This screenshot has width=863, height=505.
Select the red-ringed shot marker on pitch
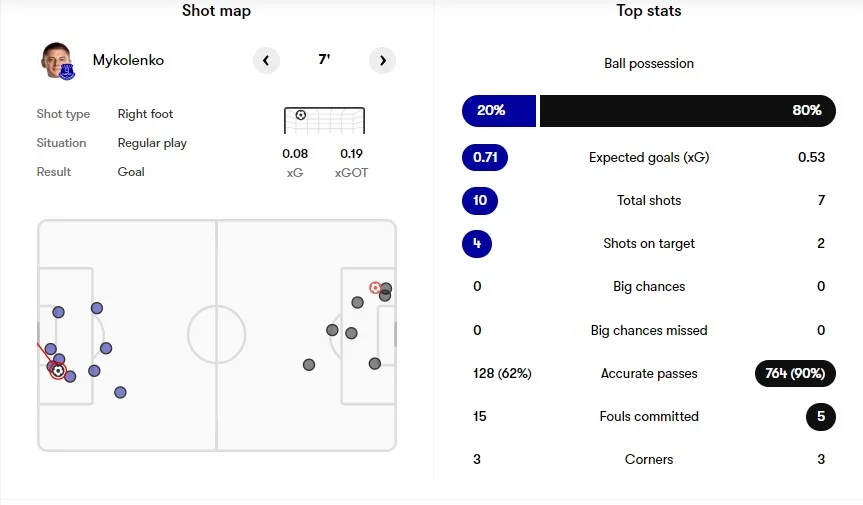(x=375, y=288)
